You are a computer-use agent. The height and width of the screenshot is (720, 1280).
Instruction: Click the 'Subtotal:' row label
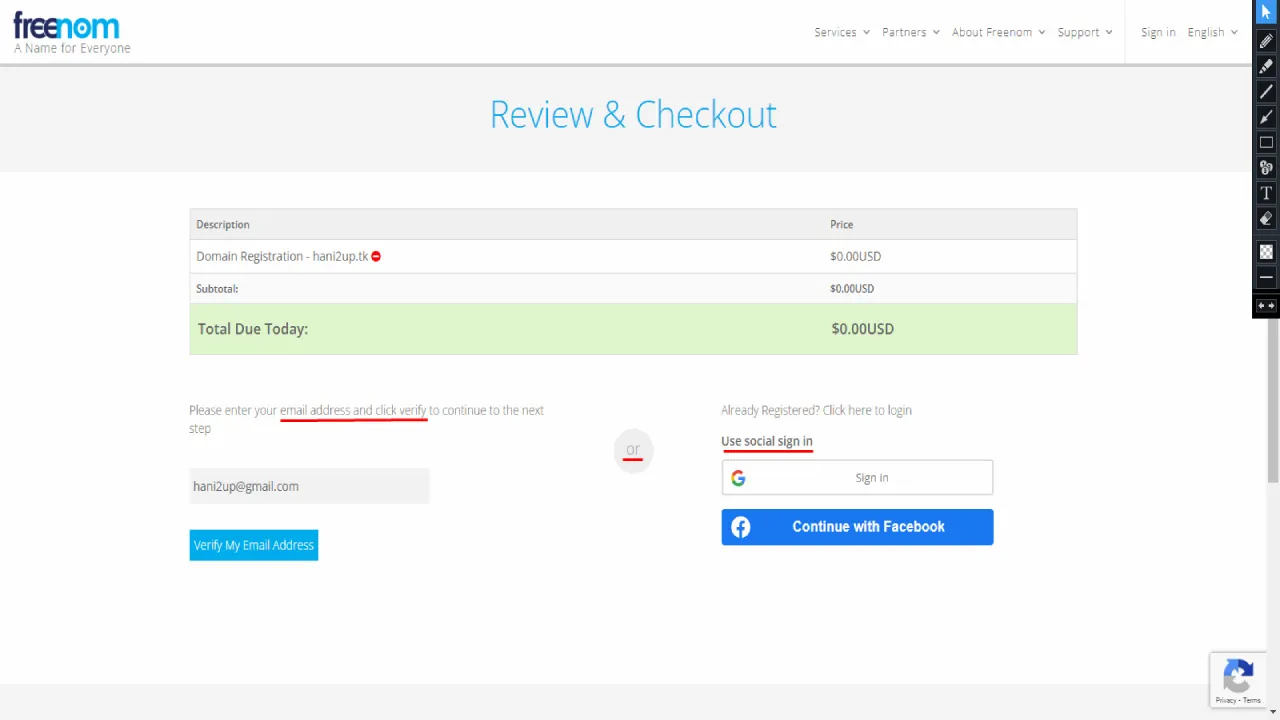217,288
